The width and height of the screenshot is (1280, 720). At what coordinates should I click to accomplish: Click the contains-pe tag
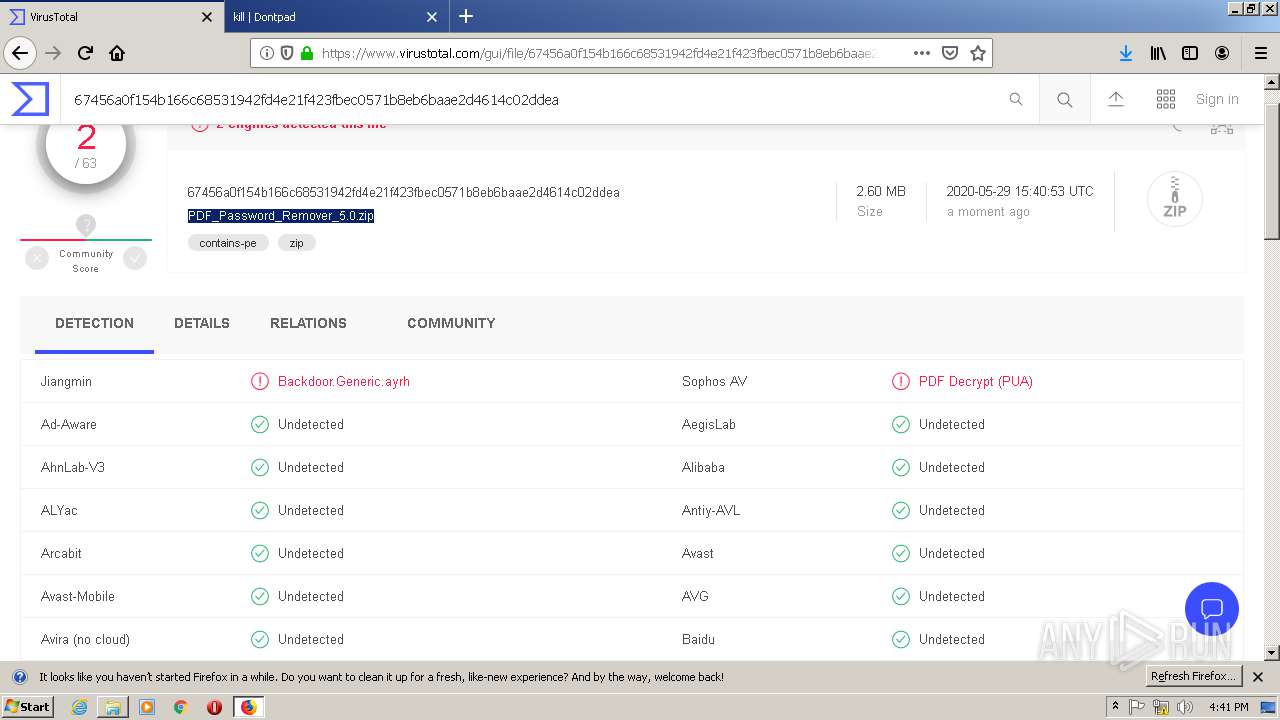228,243
